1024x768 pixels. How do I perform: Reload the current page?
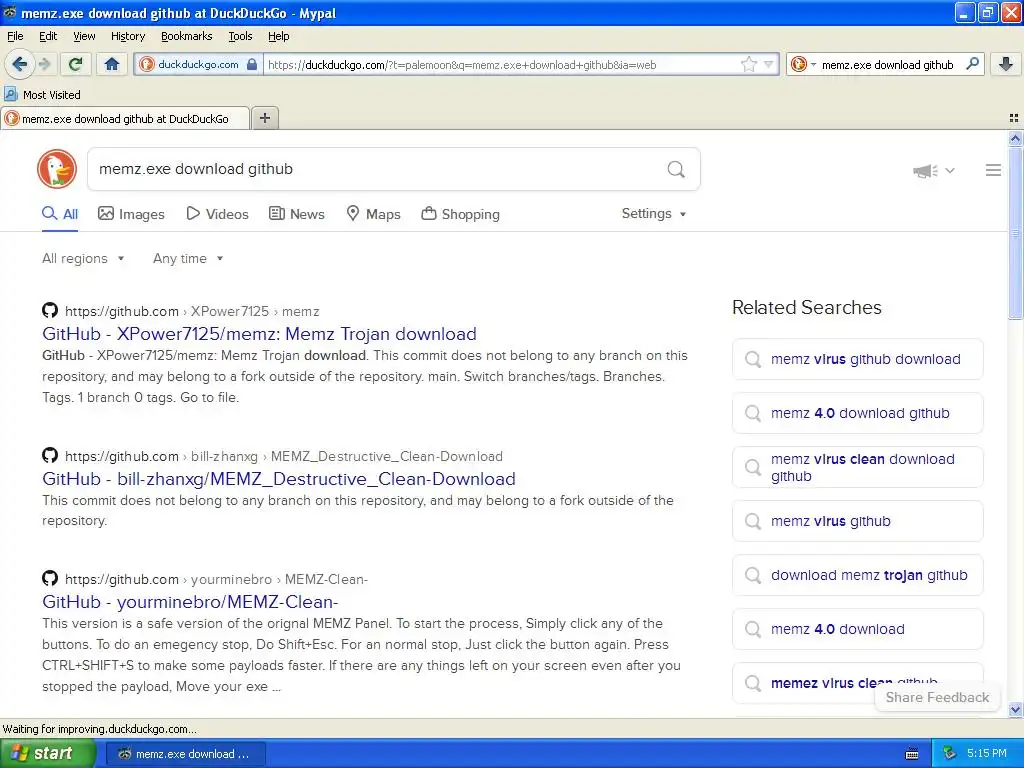75,64
